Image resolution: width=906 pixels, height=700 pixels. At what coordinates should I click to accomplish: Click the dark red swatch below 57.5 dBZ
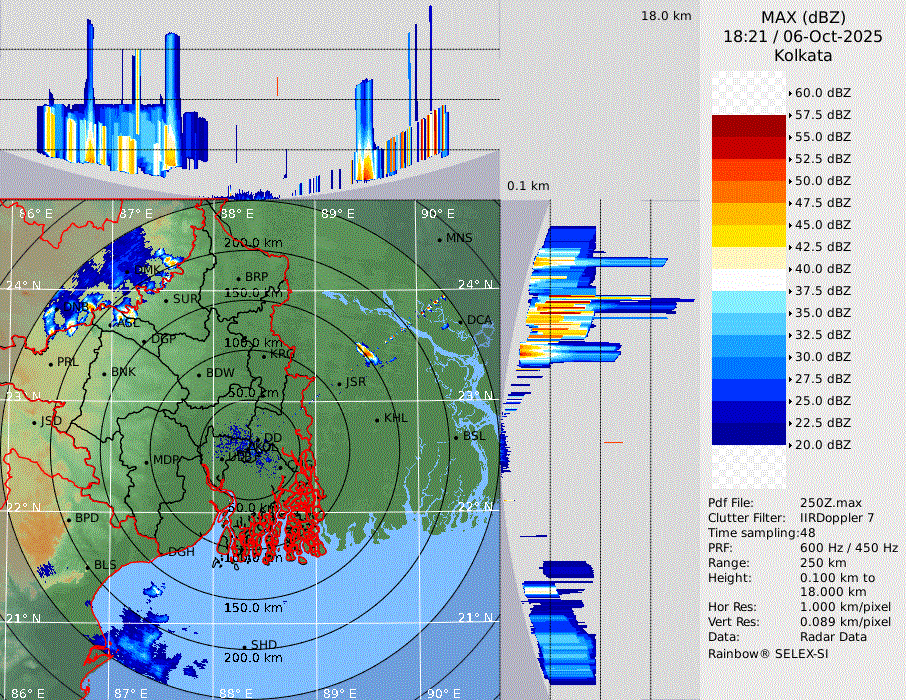[749, 126]
